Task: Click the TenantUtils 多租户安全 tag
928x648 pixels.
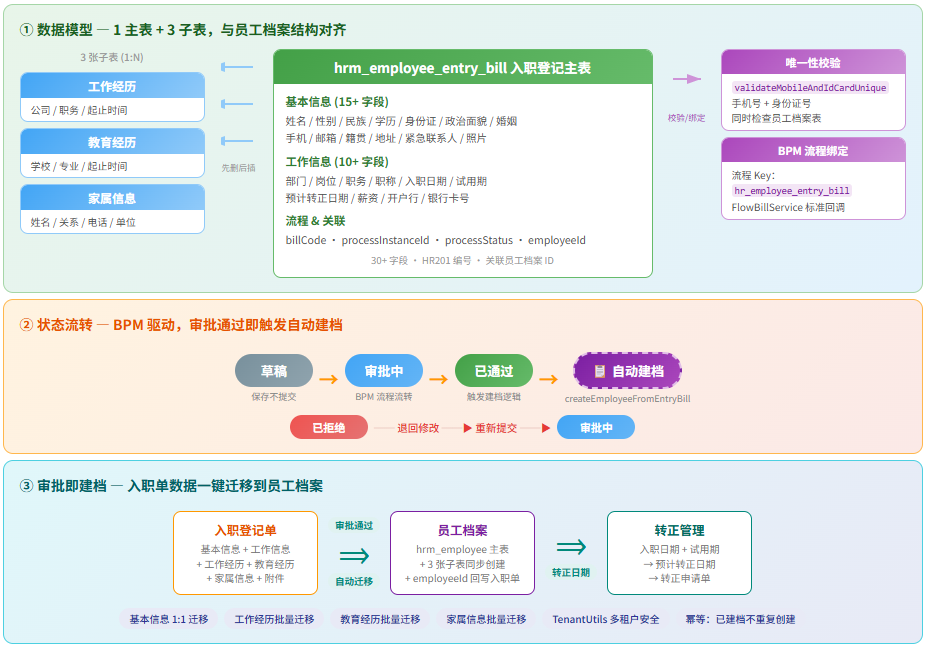Action: tap(606, 619)
